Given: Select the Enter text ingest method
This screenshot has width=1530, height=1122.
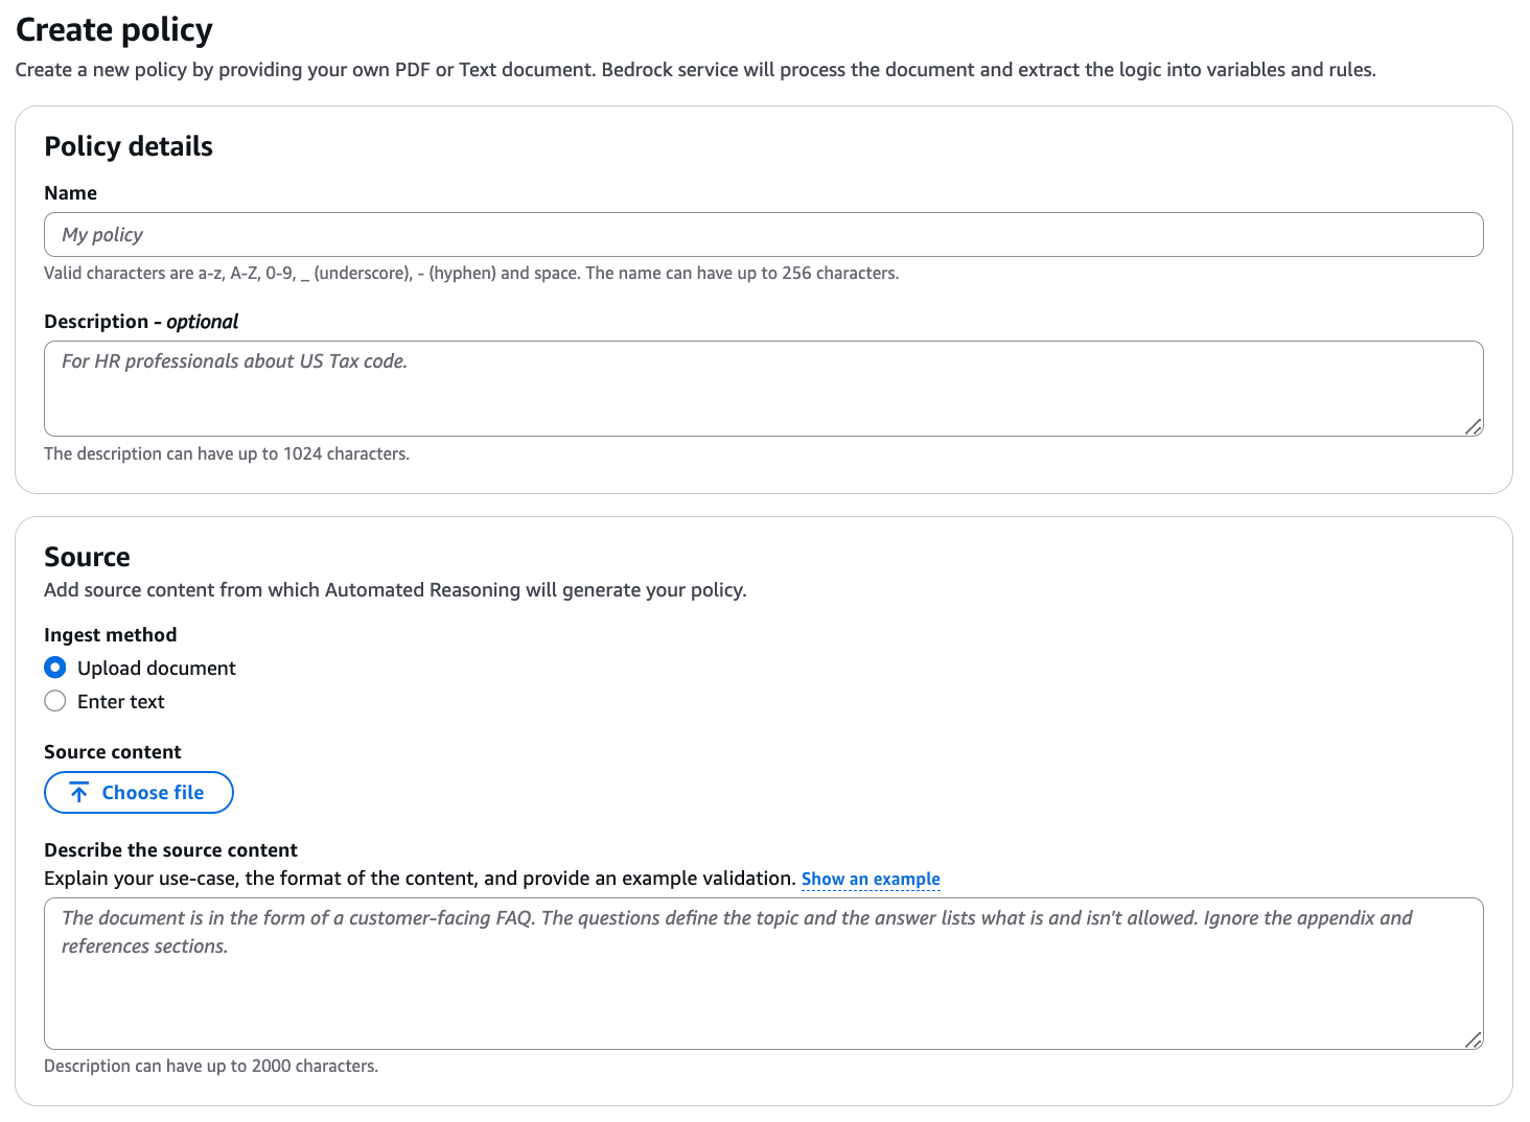Looking at the screenshot, I should click(x=54, y=701).
